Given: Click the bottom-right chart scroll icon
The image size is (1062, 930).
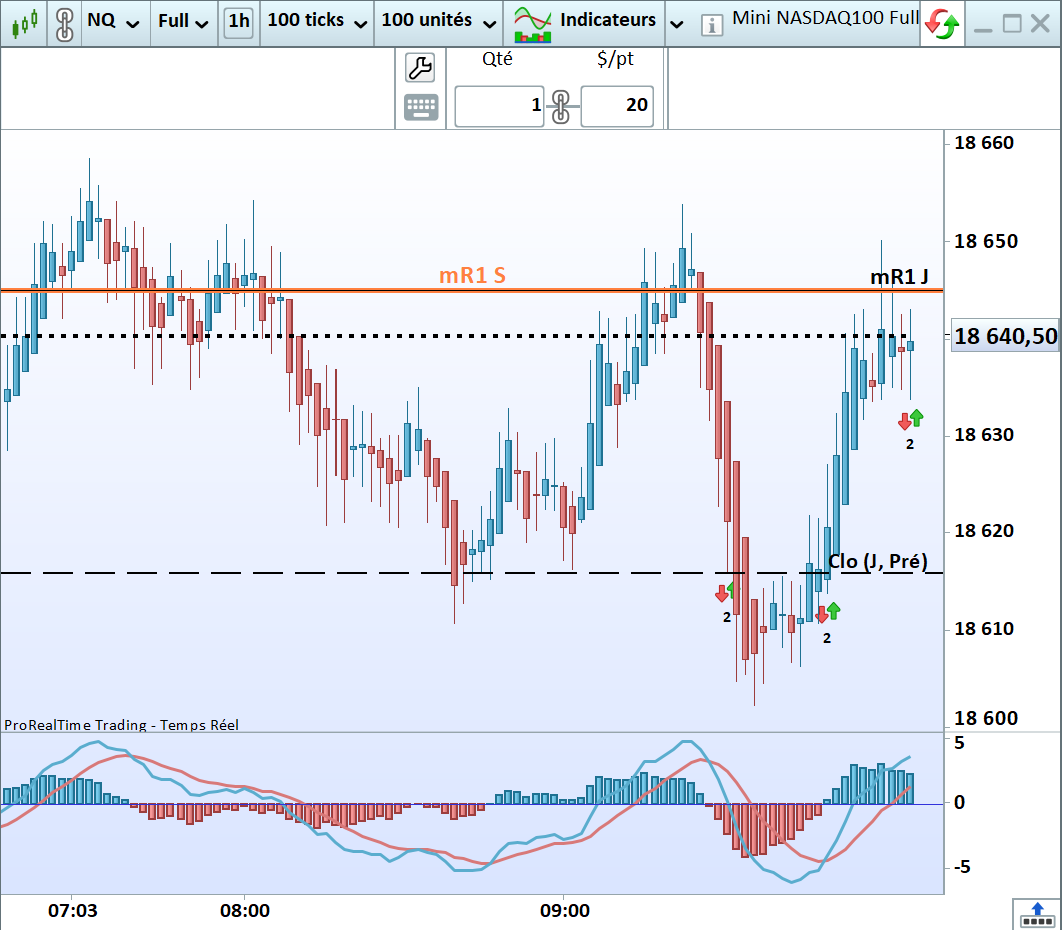Looking at the screenshot, I should (1037, 914).
